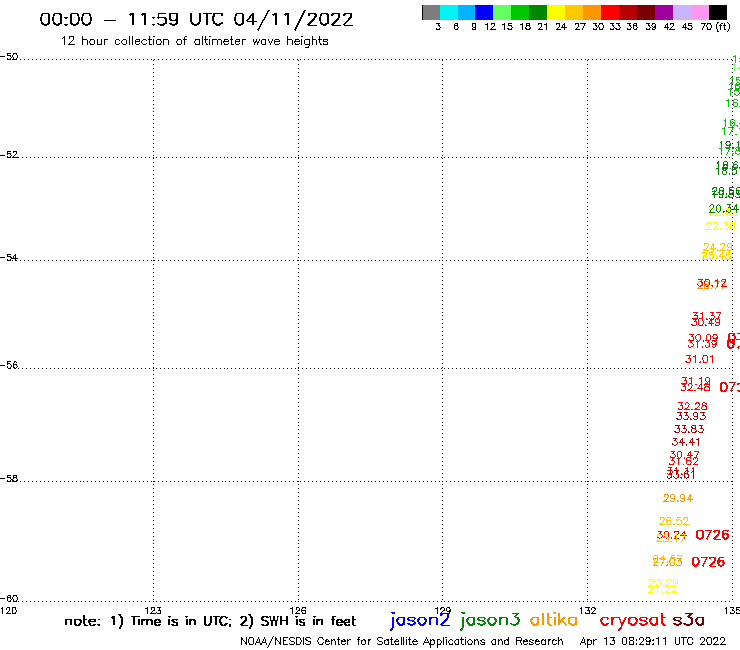Click the purple swatch in the legend
Image resolution: width=740 pixels, height=650 pixels.
coord(664,12)
